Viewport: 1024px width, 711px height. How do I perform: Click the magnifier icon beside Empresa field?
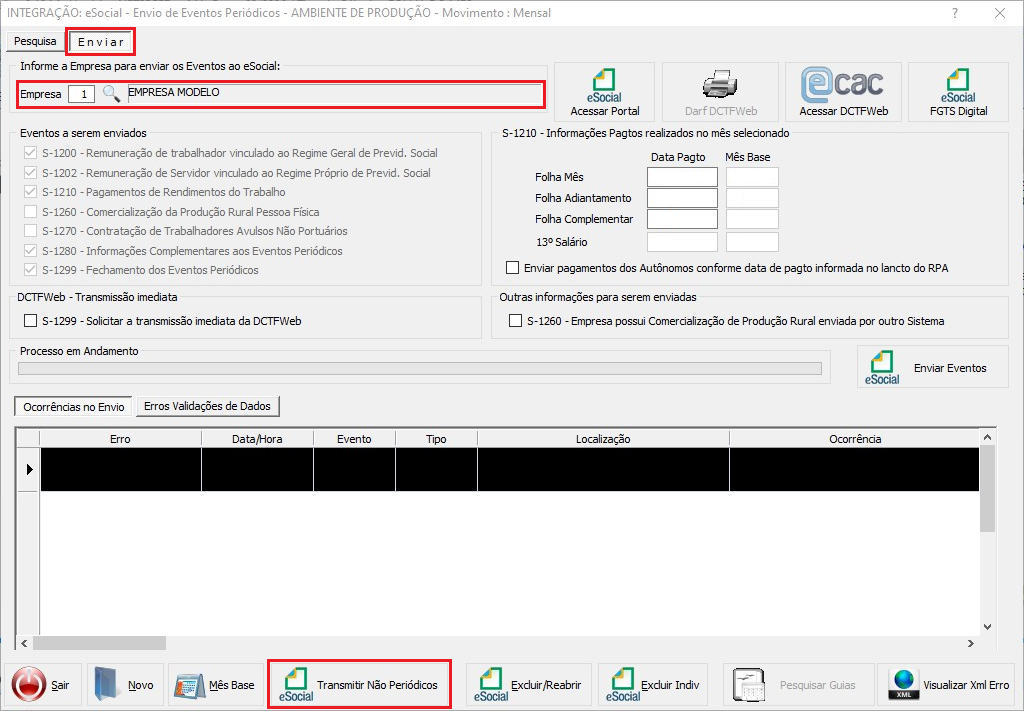click(111, 94)
